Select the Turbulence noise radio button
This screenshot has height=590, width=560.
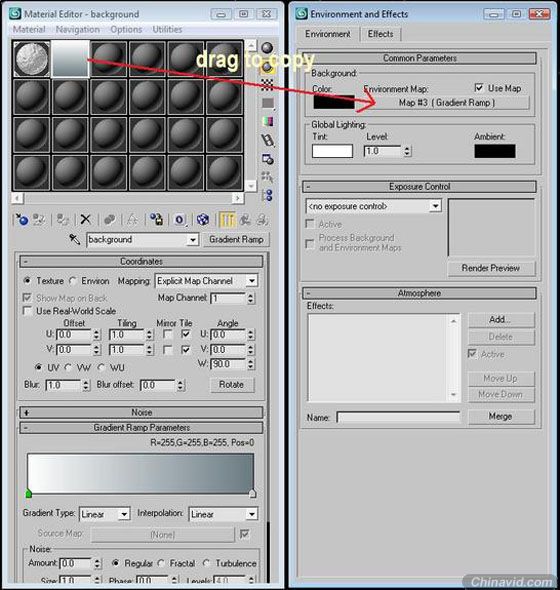[207, 563]
